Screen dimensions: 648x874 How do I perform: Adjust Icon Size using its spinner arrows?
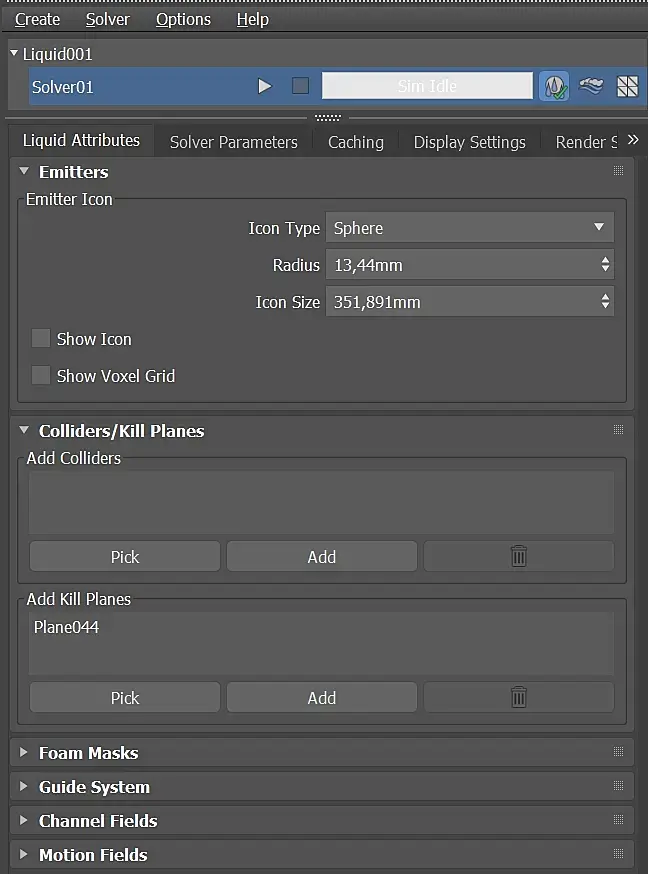point(605,301)
